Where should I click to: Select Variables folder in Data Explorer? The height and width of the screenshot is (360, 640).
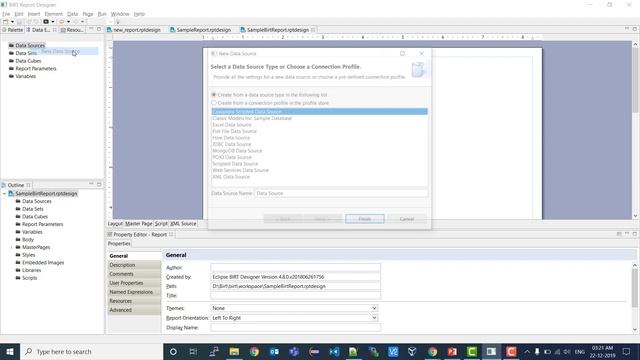tap(22, 76)
